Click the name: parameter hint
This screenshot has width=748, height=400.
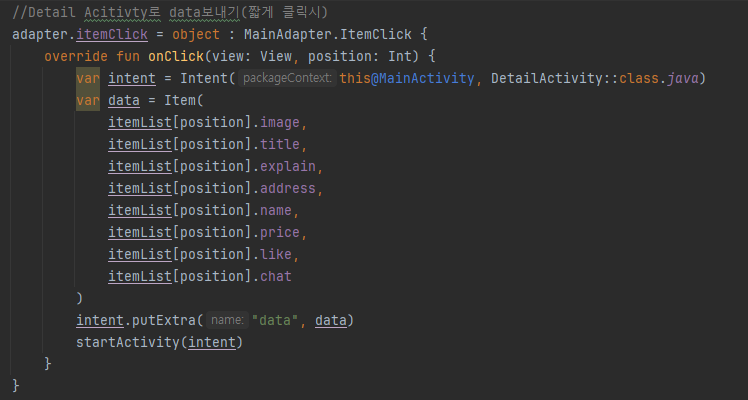[227, 320]
